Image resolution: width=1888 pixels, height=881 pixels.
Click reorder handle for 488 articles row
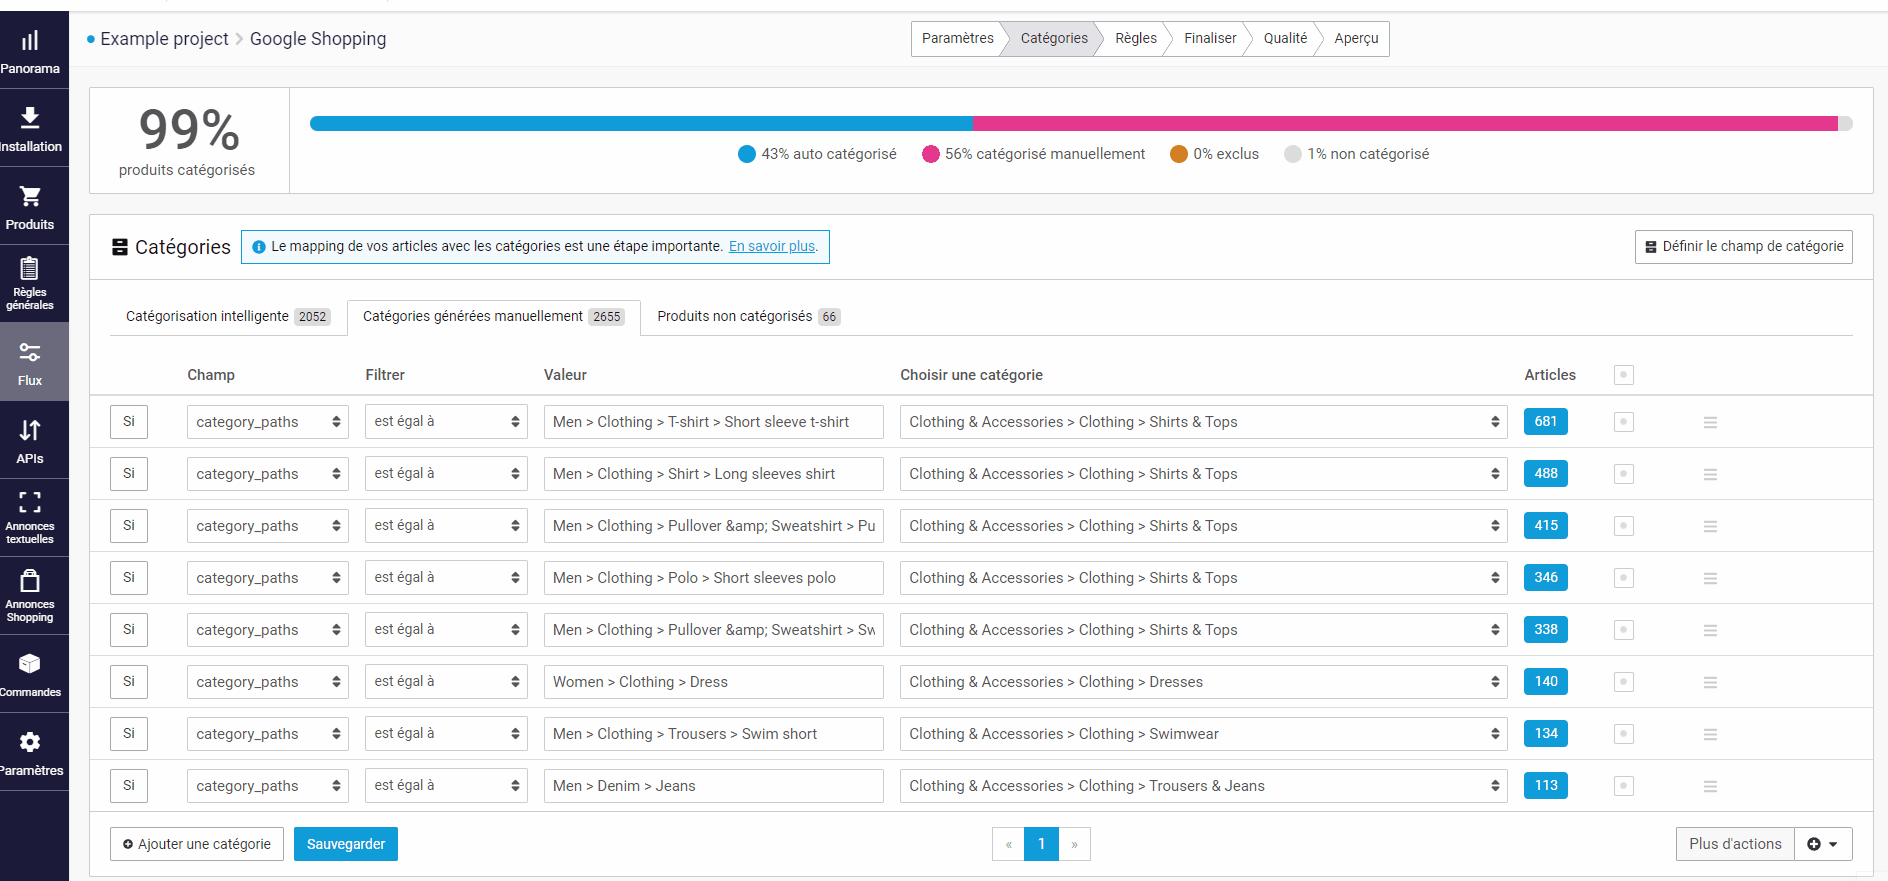[x=1710, y=474]
